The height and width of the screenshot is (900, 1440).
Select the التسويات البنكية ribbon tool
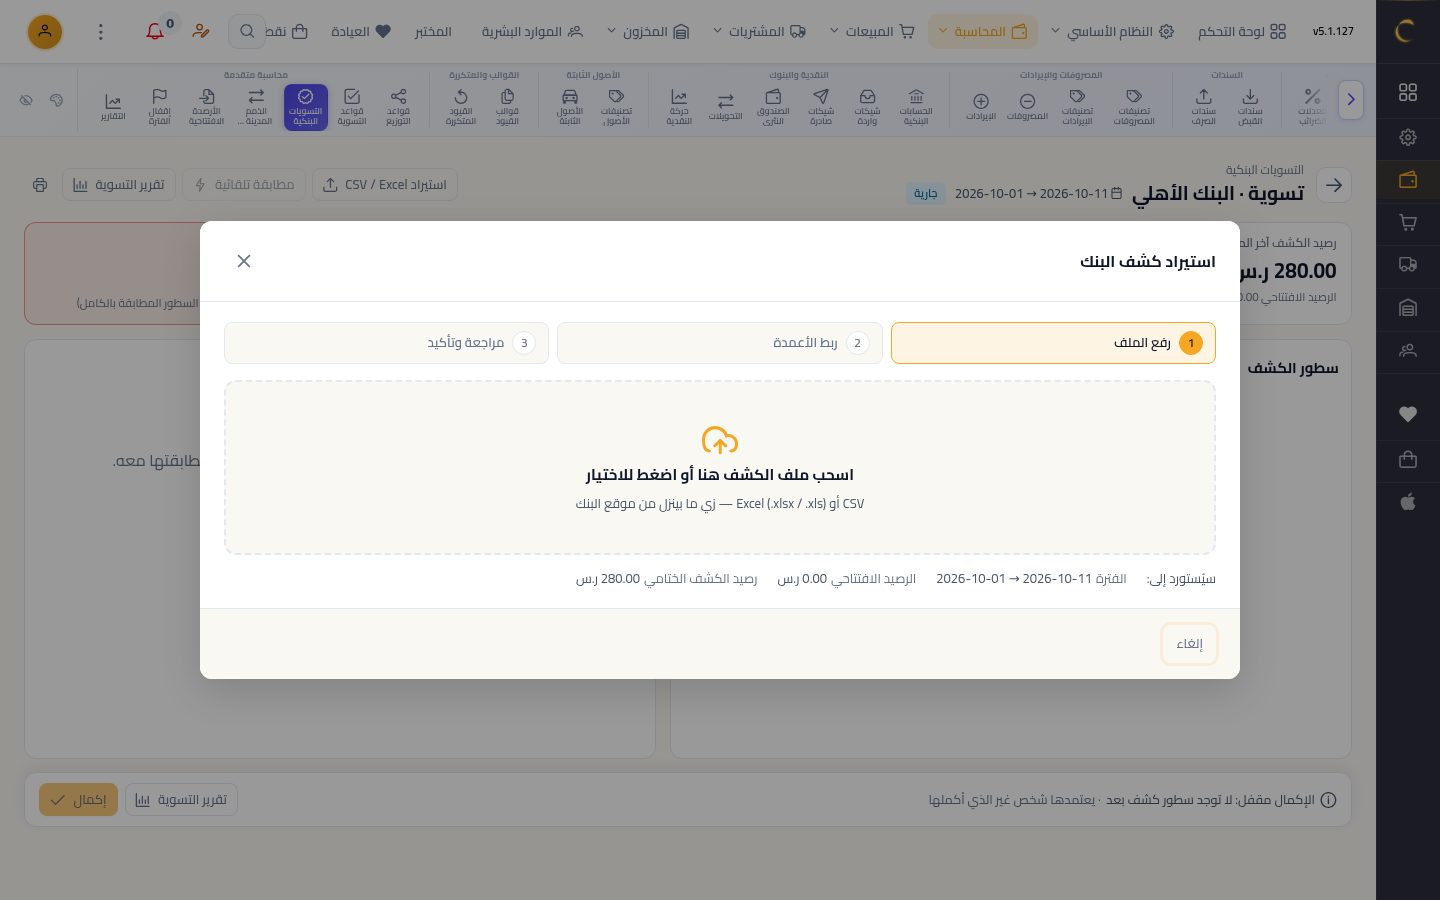306,106
